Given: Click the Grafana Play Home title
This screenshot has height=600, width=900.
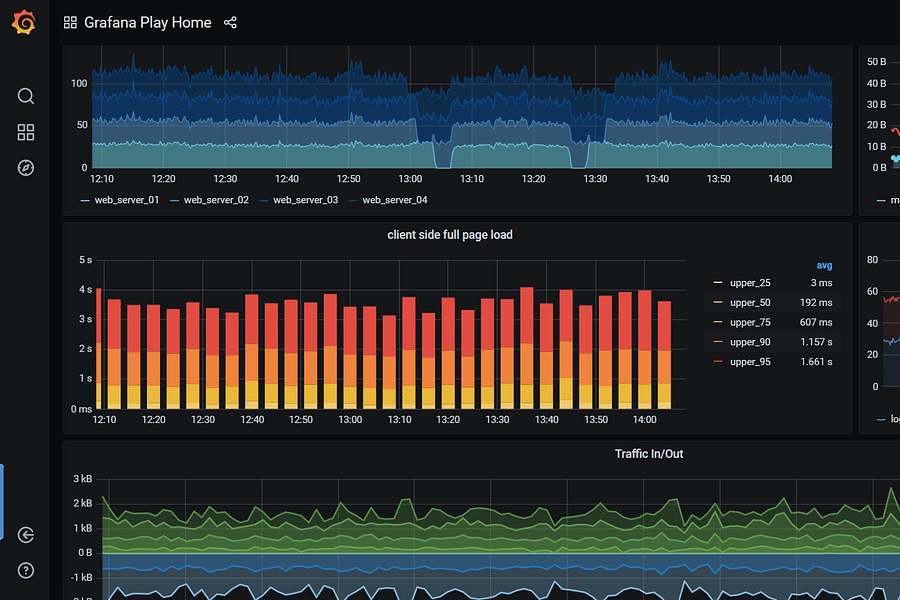Looking at the screenshot, I should coord(148,22).
